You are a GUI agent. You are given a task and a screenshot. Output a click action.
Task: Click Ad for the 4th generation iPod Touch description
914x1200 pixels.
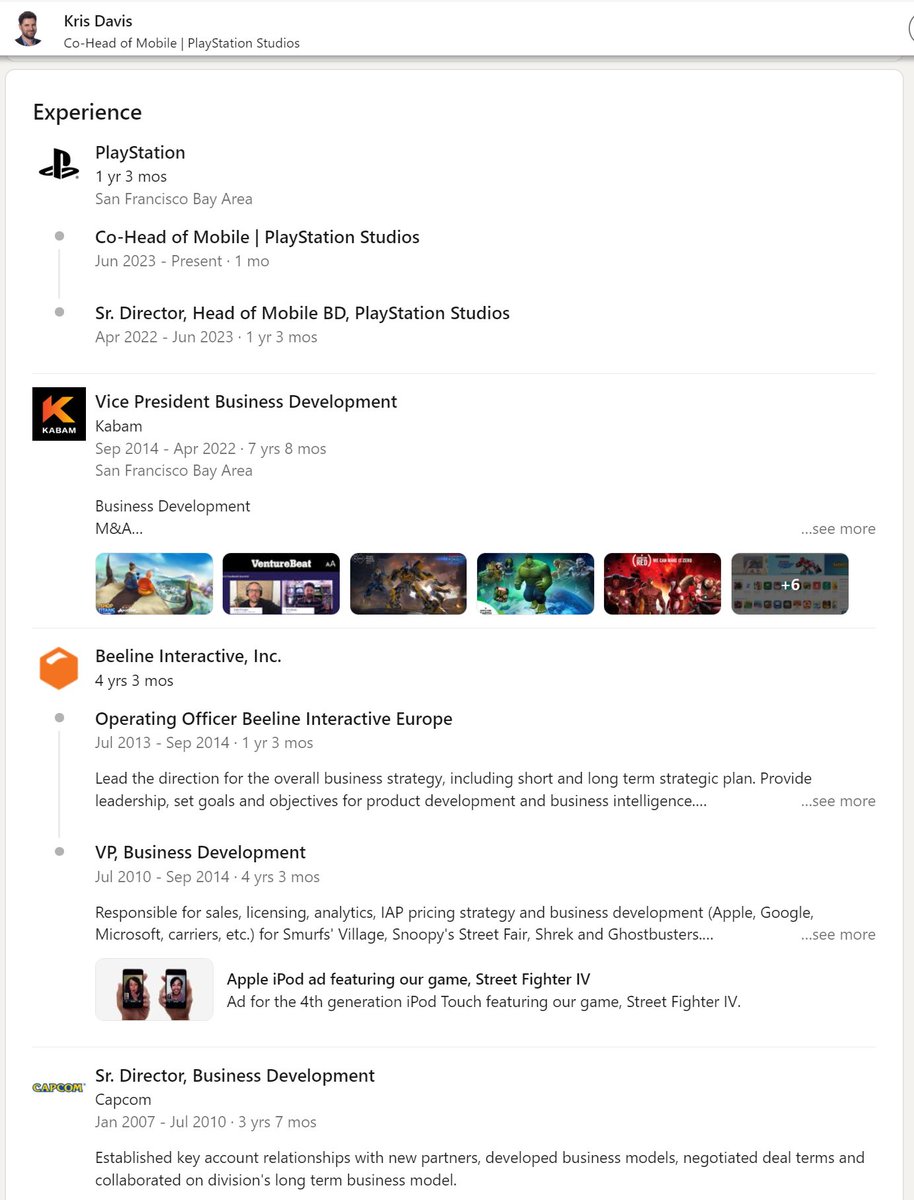click(484, 1001)
